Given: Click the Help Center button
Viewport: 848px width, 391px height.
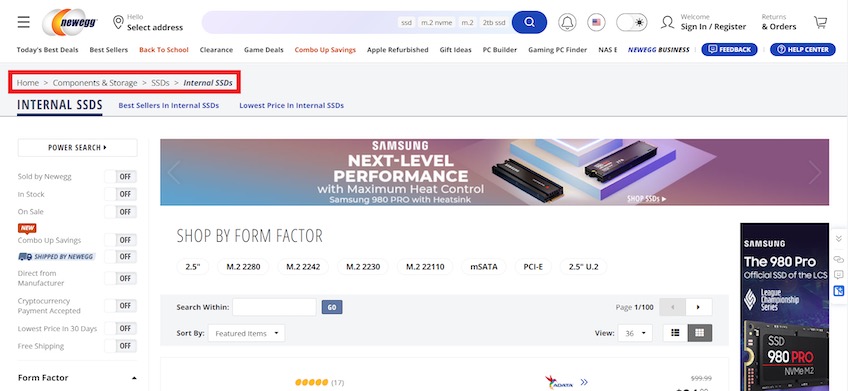Looking at the screenshot, I should click(x=803, y=49).
